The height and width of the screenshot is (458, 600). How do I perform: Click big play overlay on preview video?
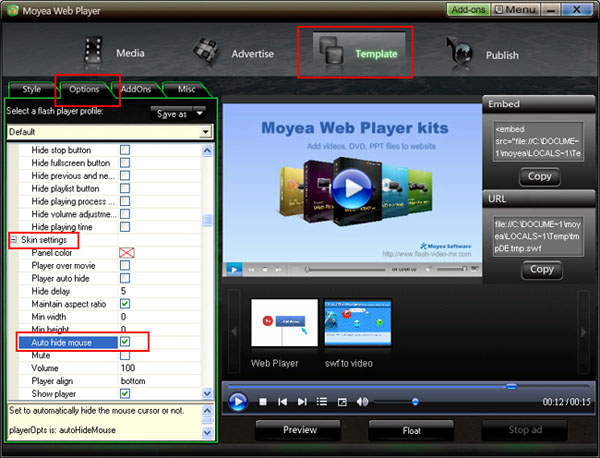pos(352,188)
